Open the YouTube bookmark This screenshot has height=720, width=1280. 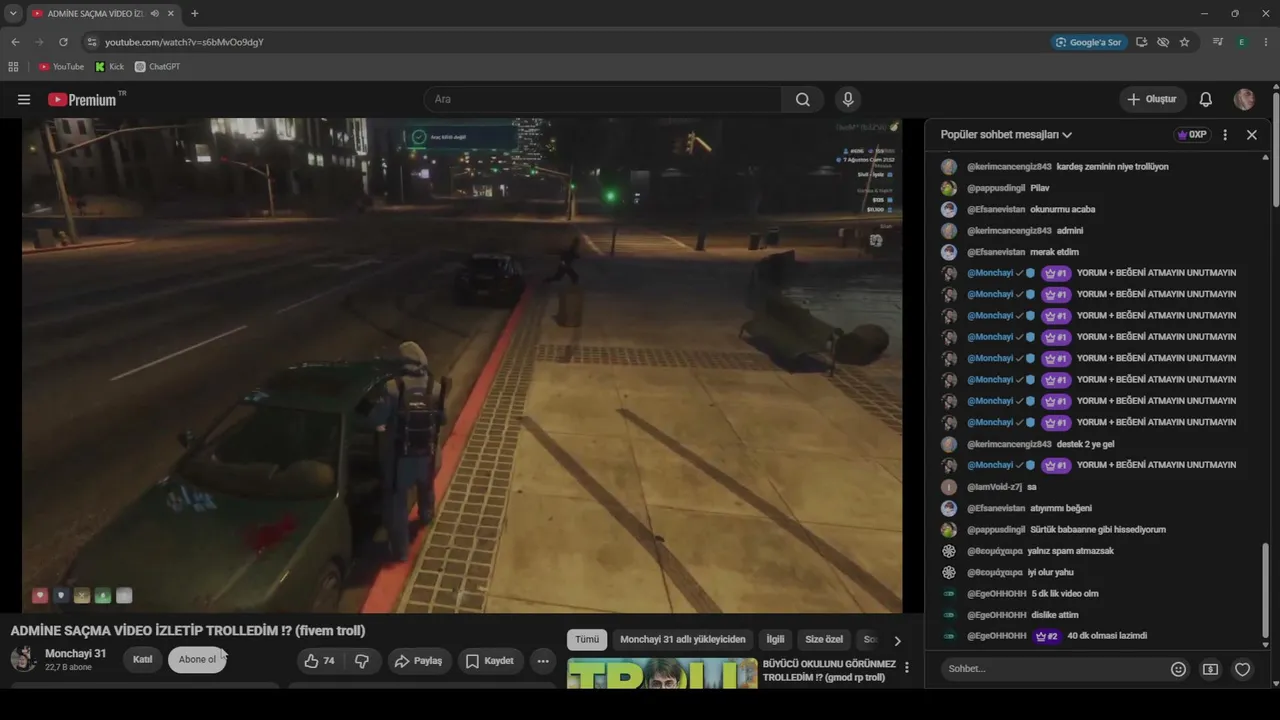click(61, 67)
